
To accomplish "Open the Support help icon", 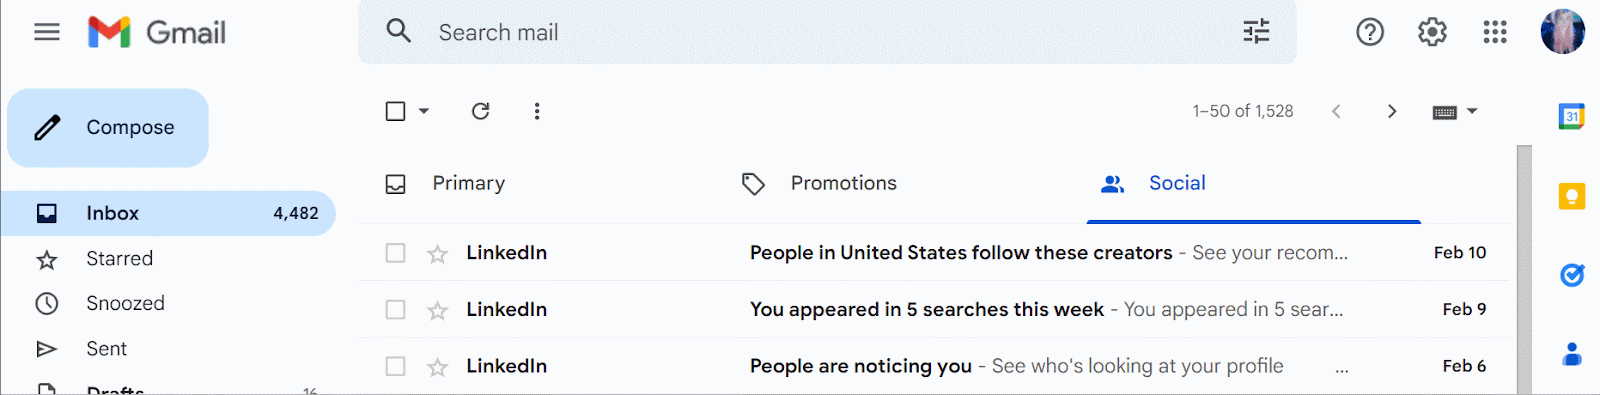I will coord(1370,32).
